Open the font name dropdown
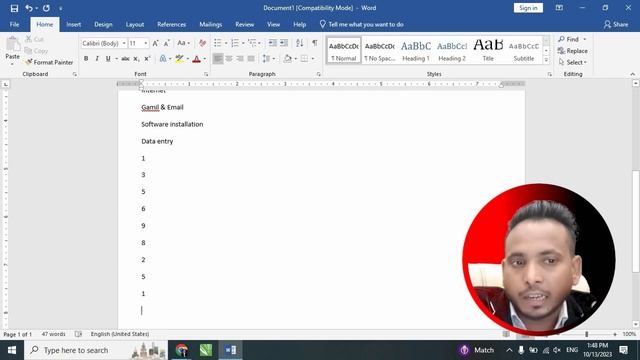Viewport: 640px width, 360px height. click(x=124, y=43)
